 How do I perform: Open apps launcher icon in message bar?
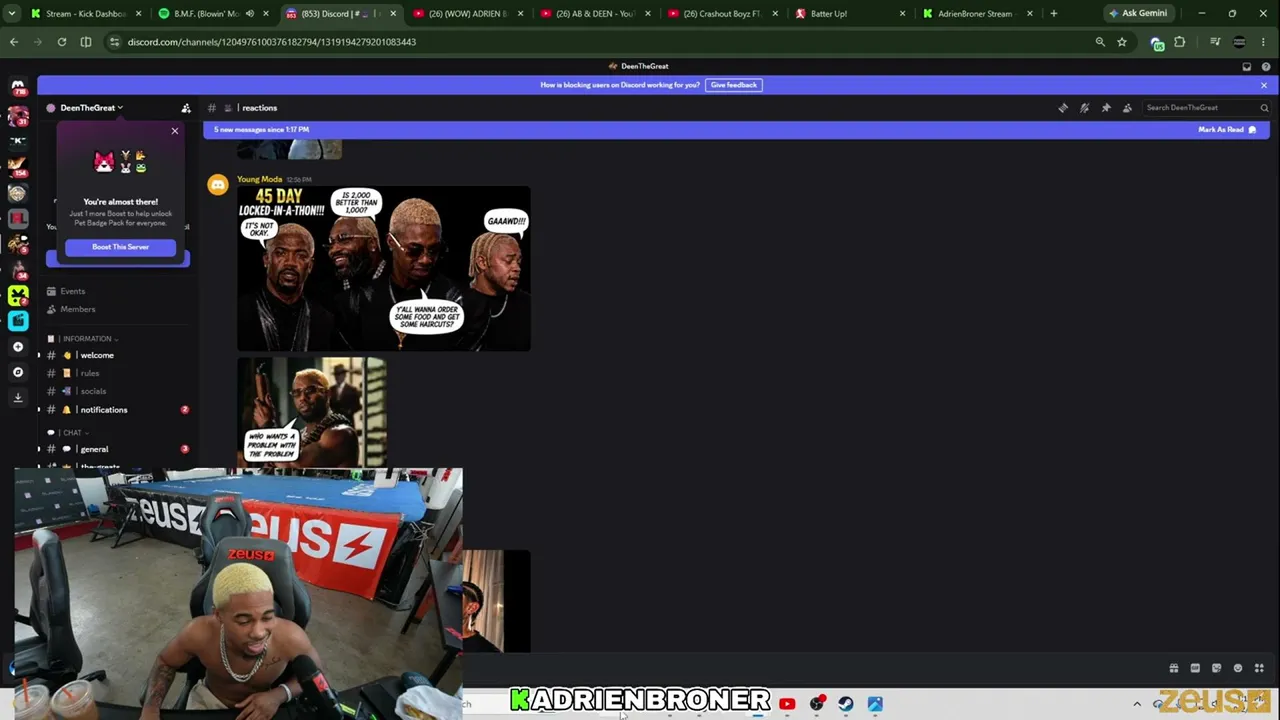(1259, 668)
